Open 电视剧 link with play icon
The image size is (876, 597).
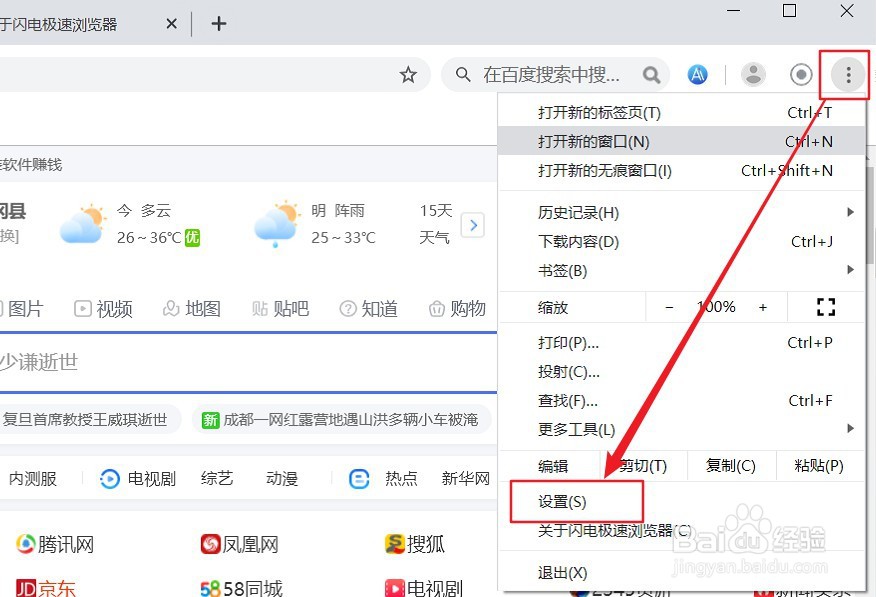(137, 479)
